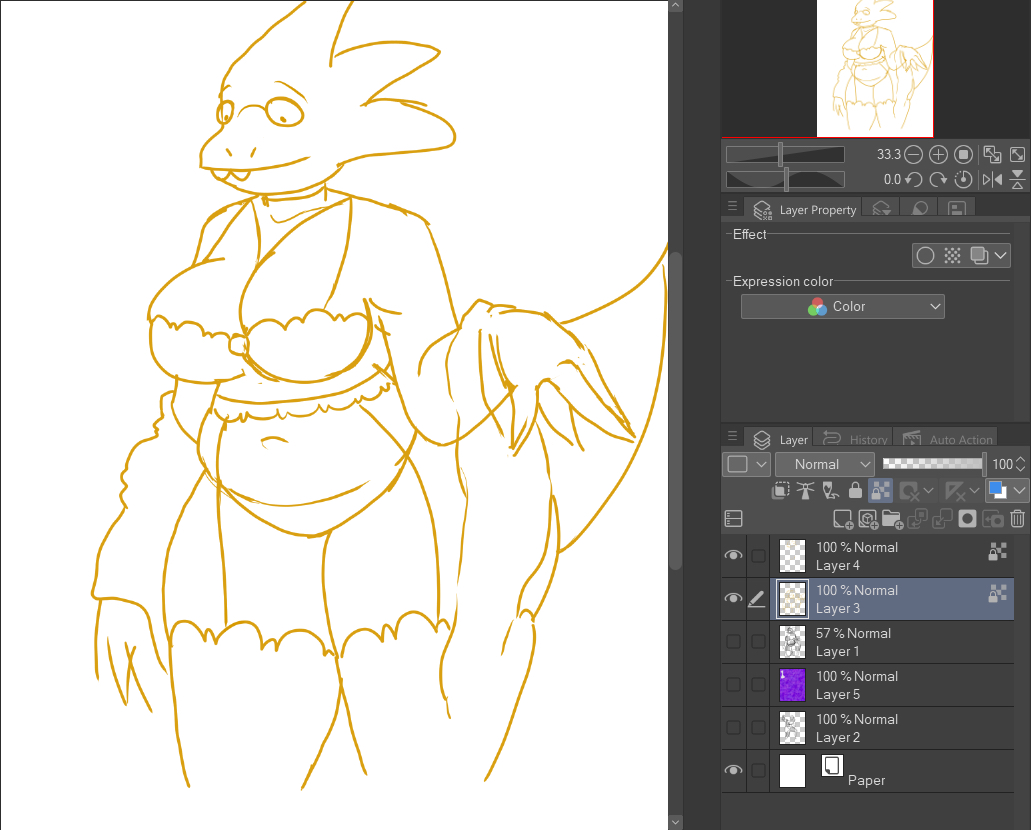Open the Normal blending mode dropdown
Image resolution: width=1031 pixels, height=830 pixels.
coord(825,464)
